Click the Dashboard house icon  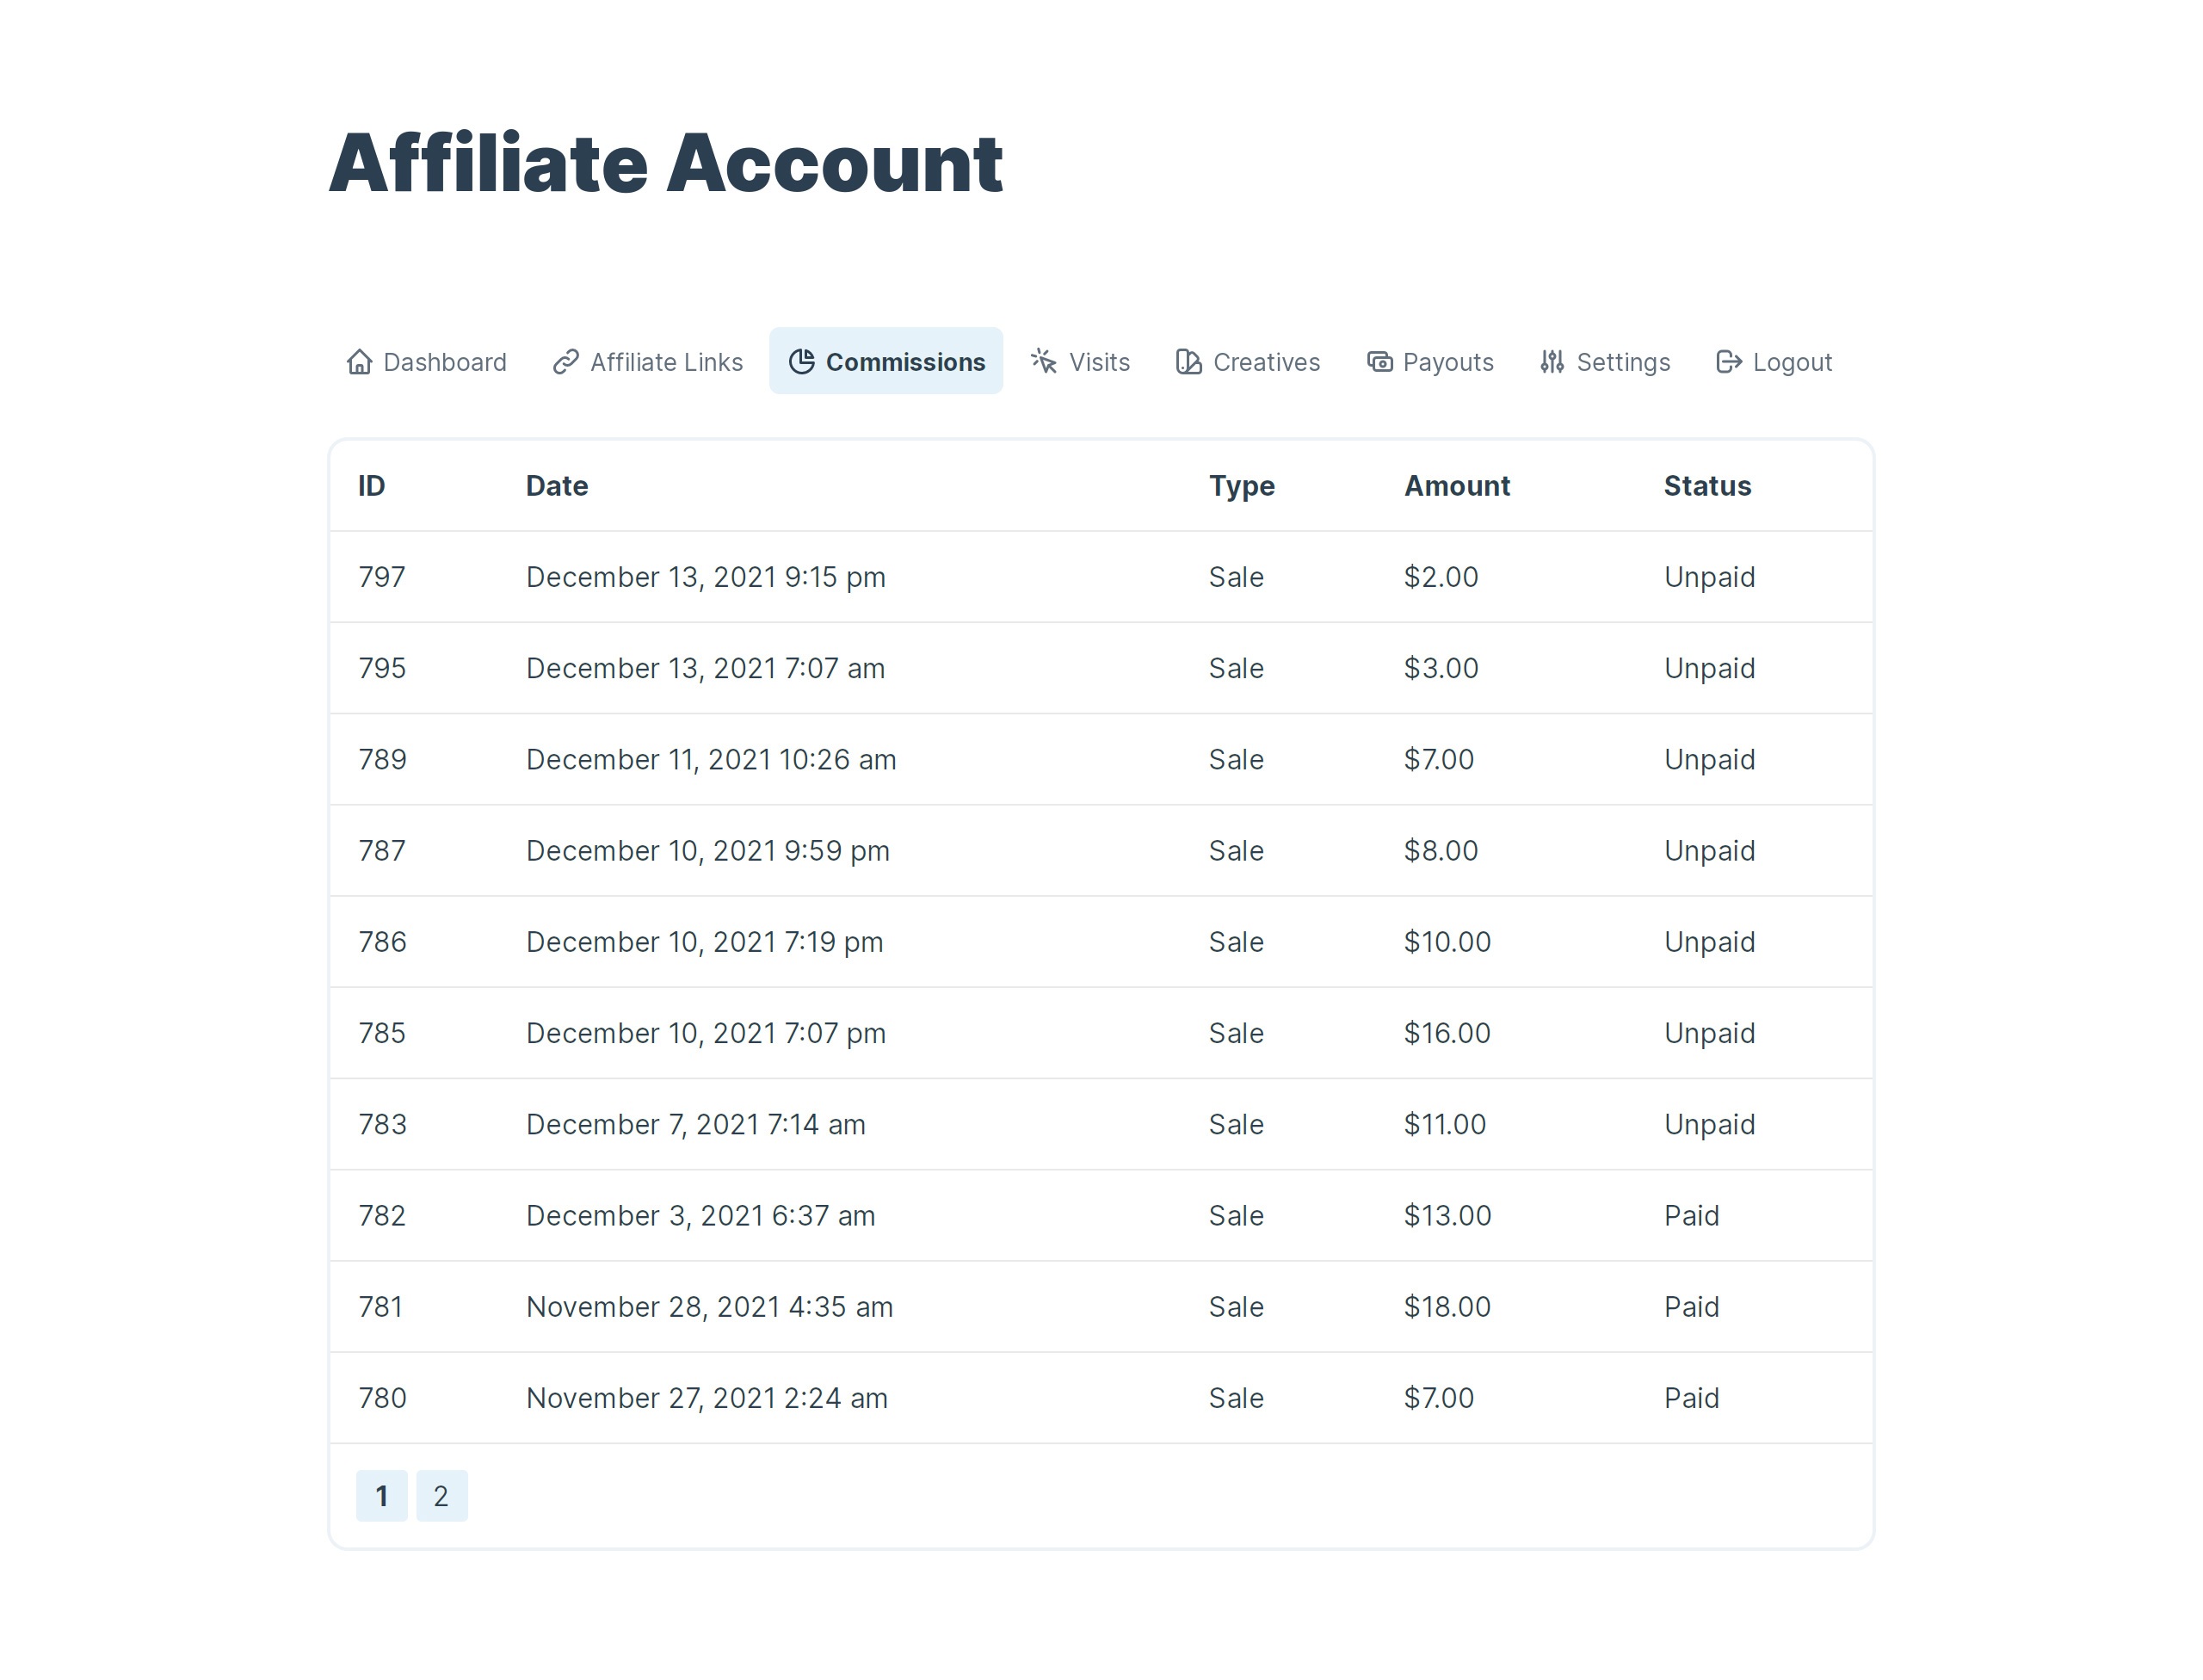click(x=359, y=362)
